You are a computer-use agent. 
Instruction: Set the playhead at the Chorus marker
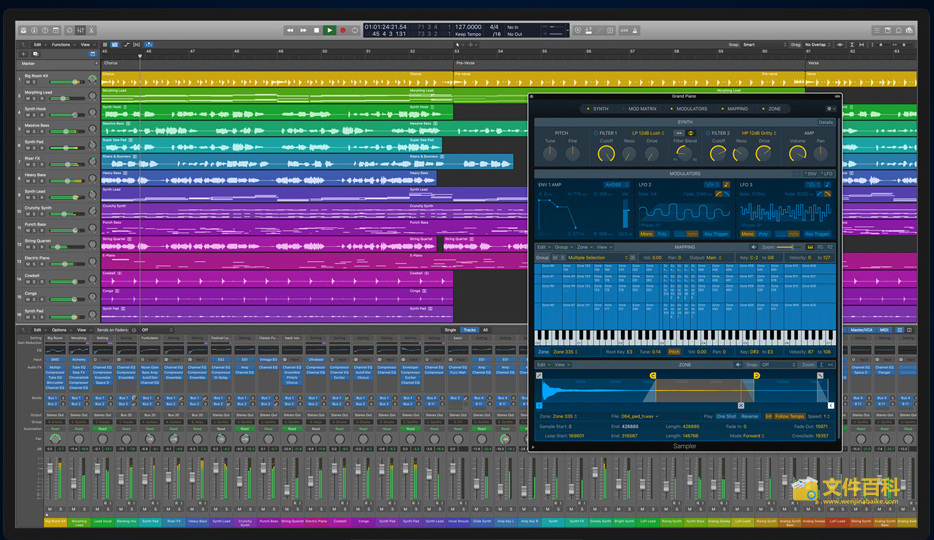pos(111,63)
